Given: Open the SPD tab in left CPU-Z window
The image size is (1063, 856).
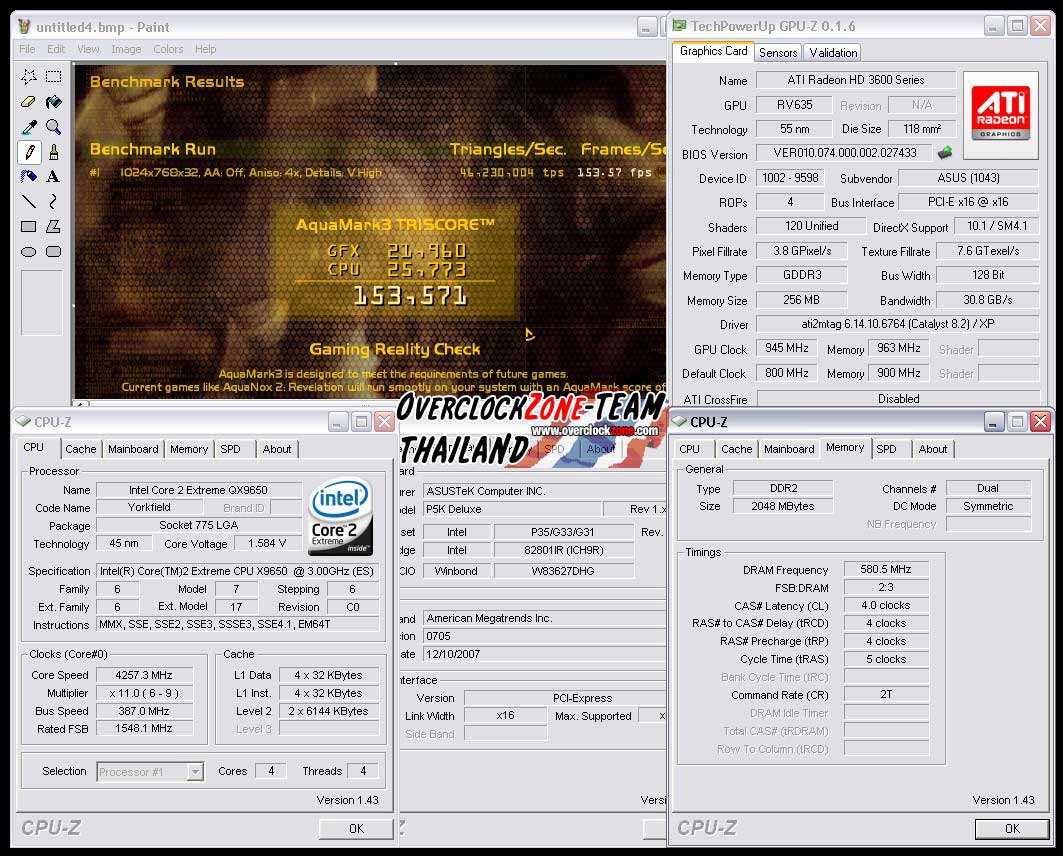Looking at the screenshot, I should click(x=230, y=449).
